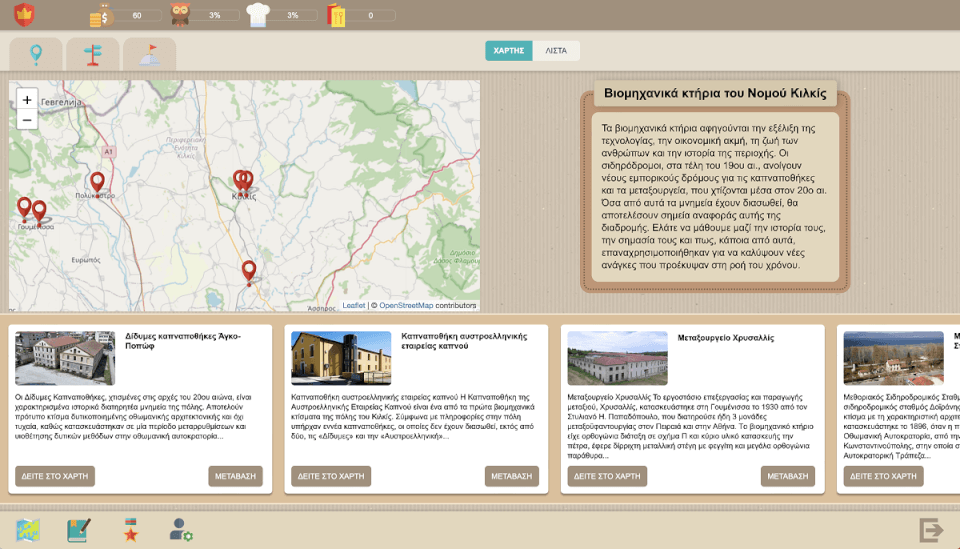Click the chef hat icon
The width and height of the screenshot is (960, 549).
pyautogui.click(x=258, y=15)
